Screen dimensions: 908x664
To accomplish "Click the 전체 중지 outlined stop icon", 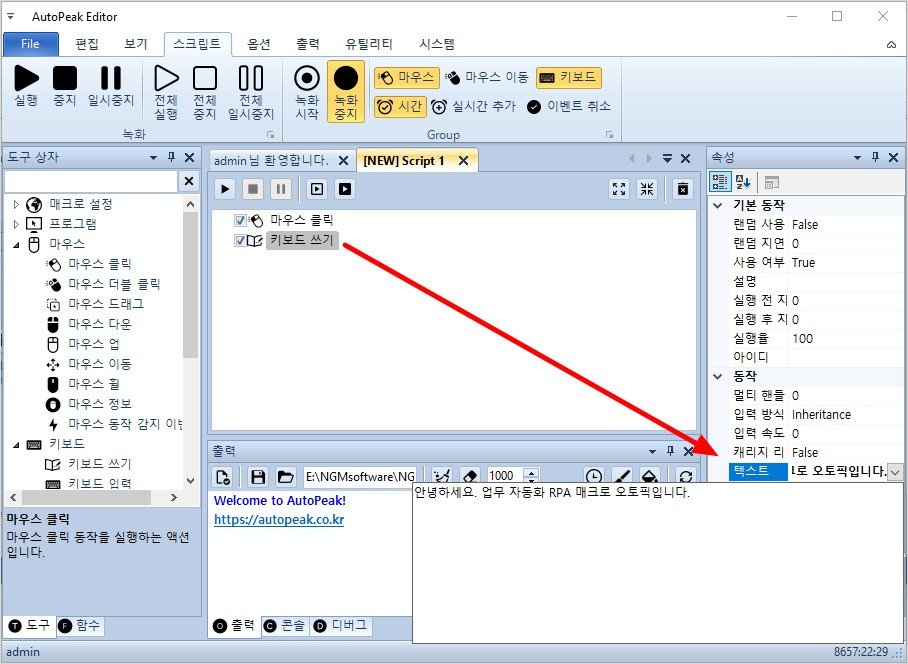I will coord(205,78).
